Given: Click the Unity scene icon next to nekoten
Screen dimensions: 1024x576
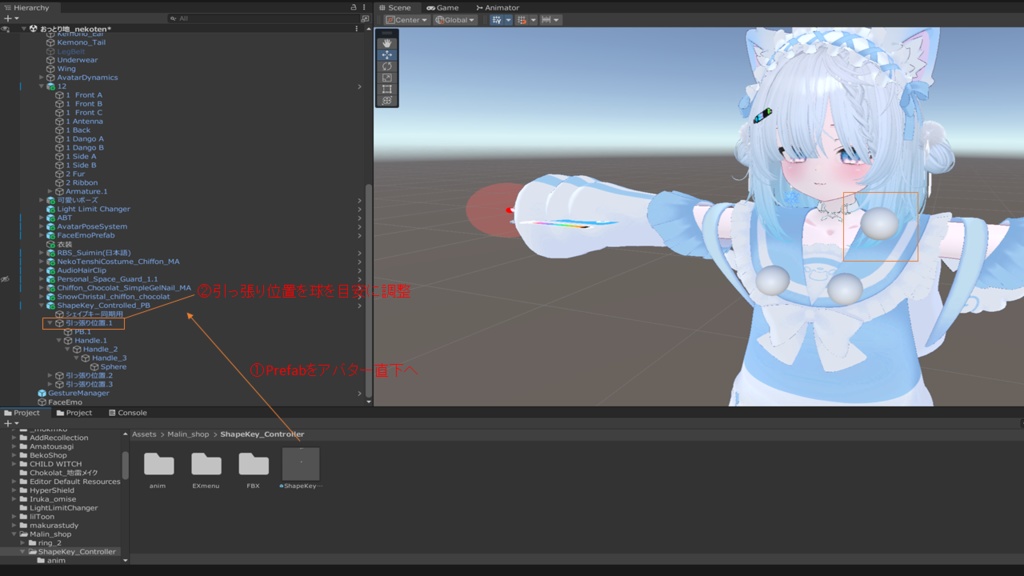Looking at the screenshot, I should point(33,29).
